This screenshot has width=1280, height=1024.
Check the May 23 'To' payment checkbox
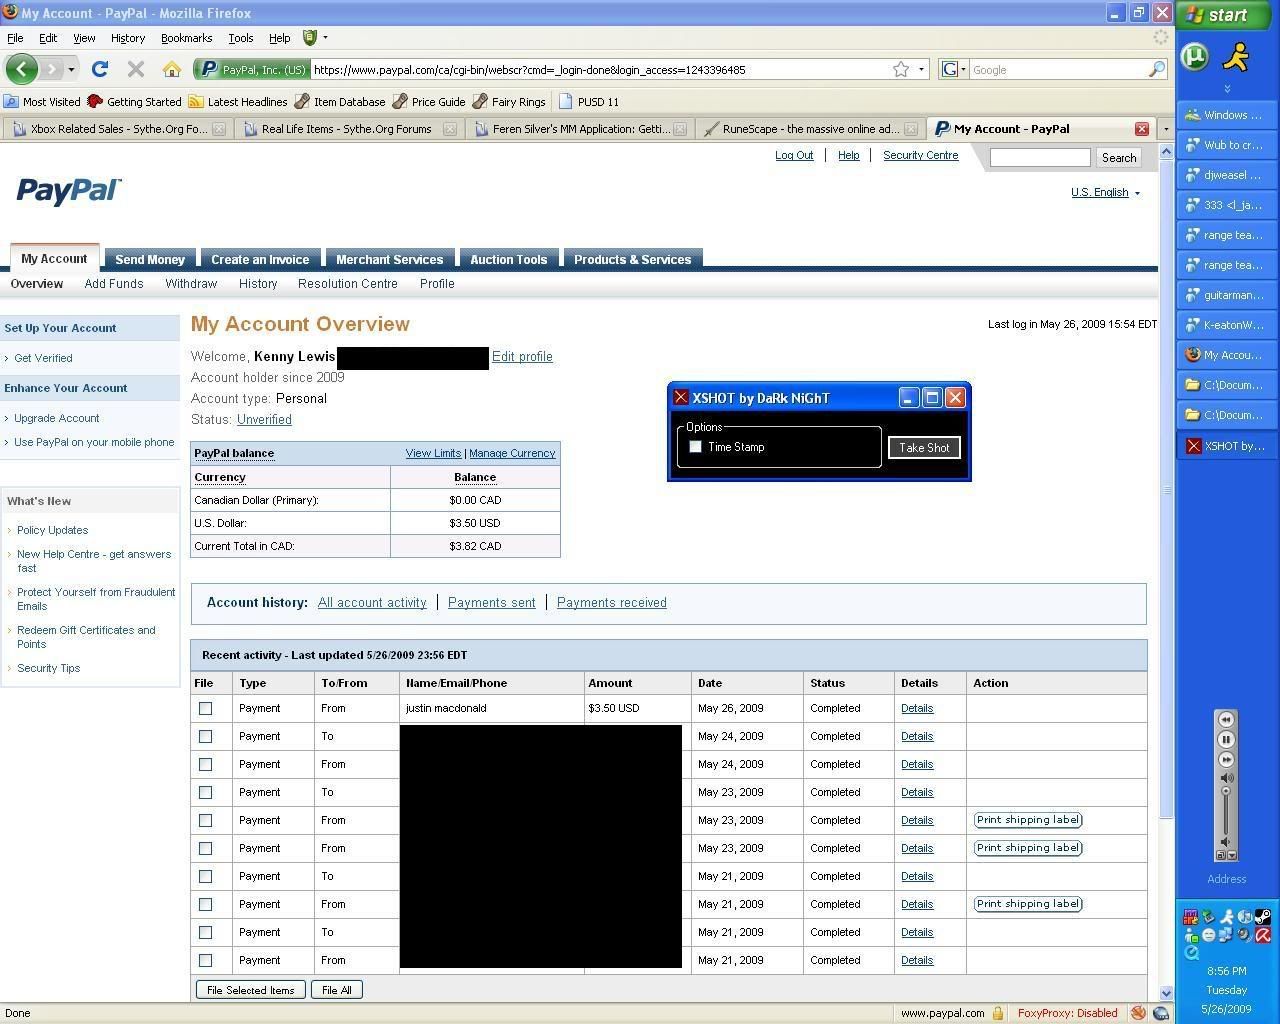(x=206, y=792)
